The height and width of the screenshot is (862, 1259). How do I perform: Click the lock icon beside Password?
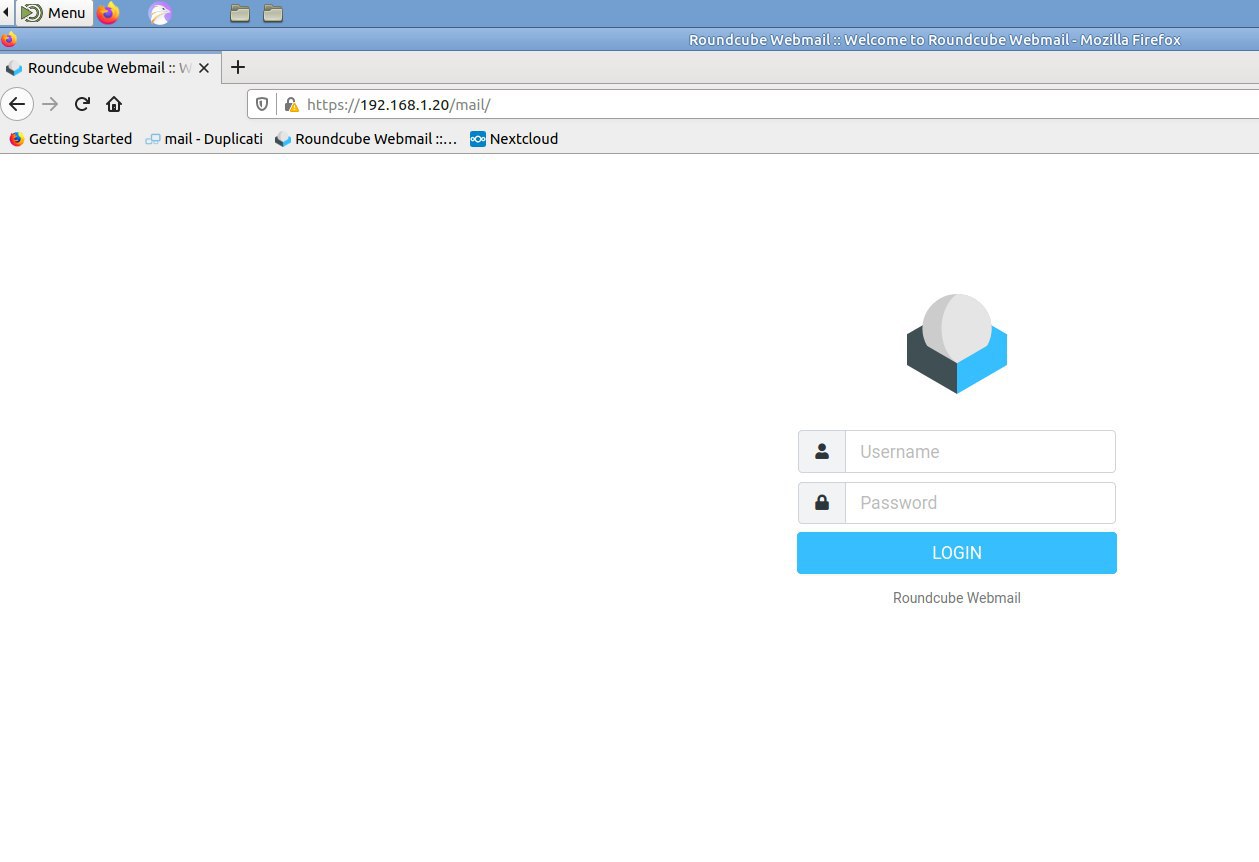[822, 503]
